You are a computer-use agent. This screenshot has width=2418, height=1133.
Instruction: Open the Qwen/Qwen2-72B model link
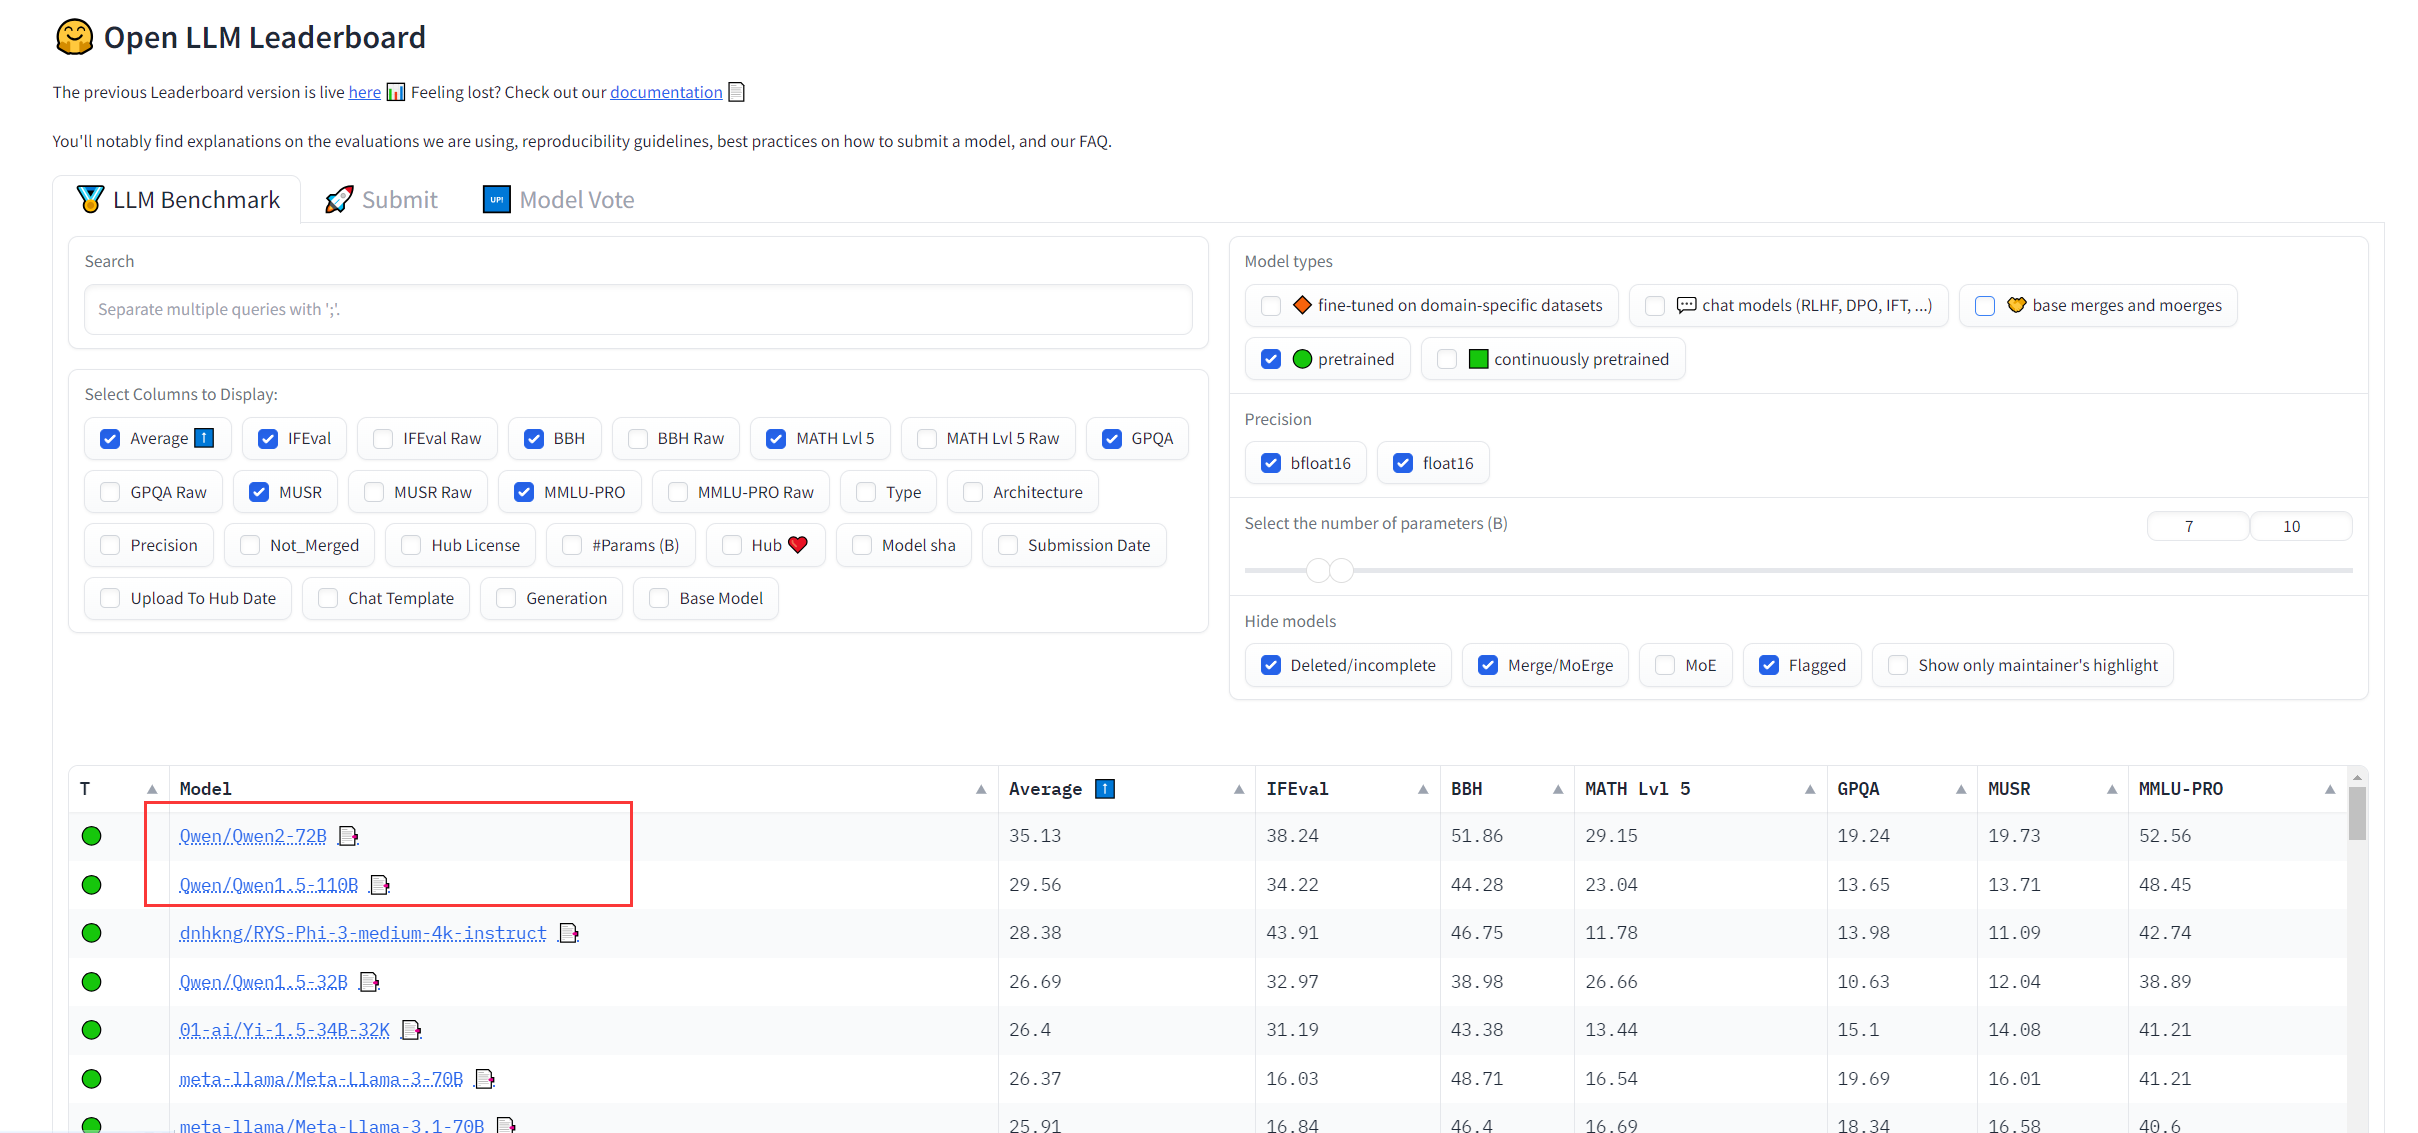pos(253,836)
